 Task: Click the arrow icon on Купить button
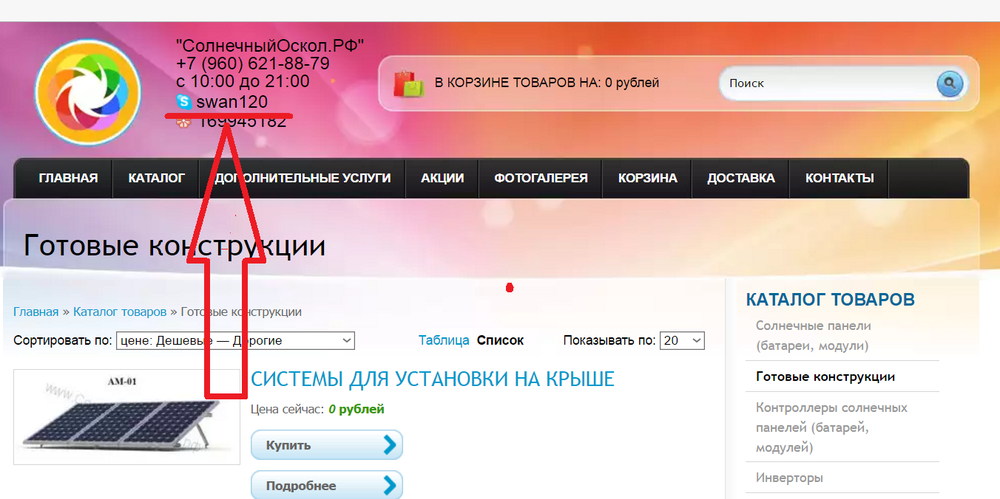(x=389, y=445)
